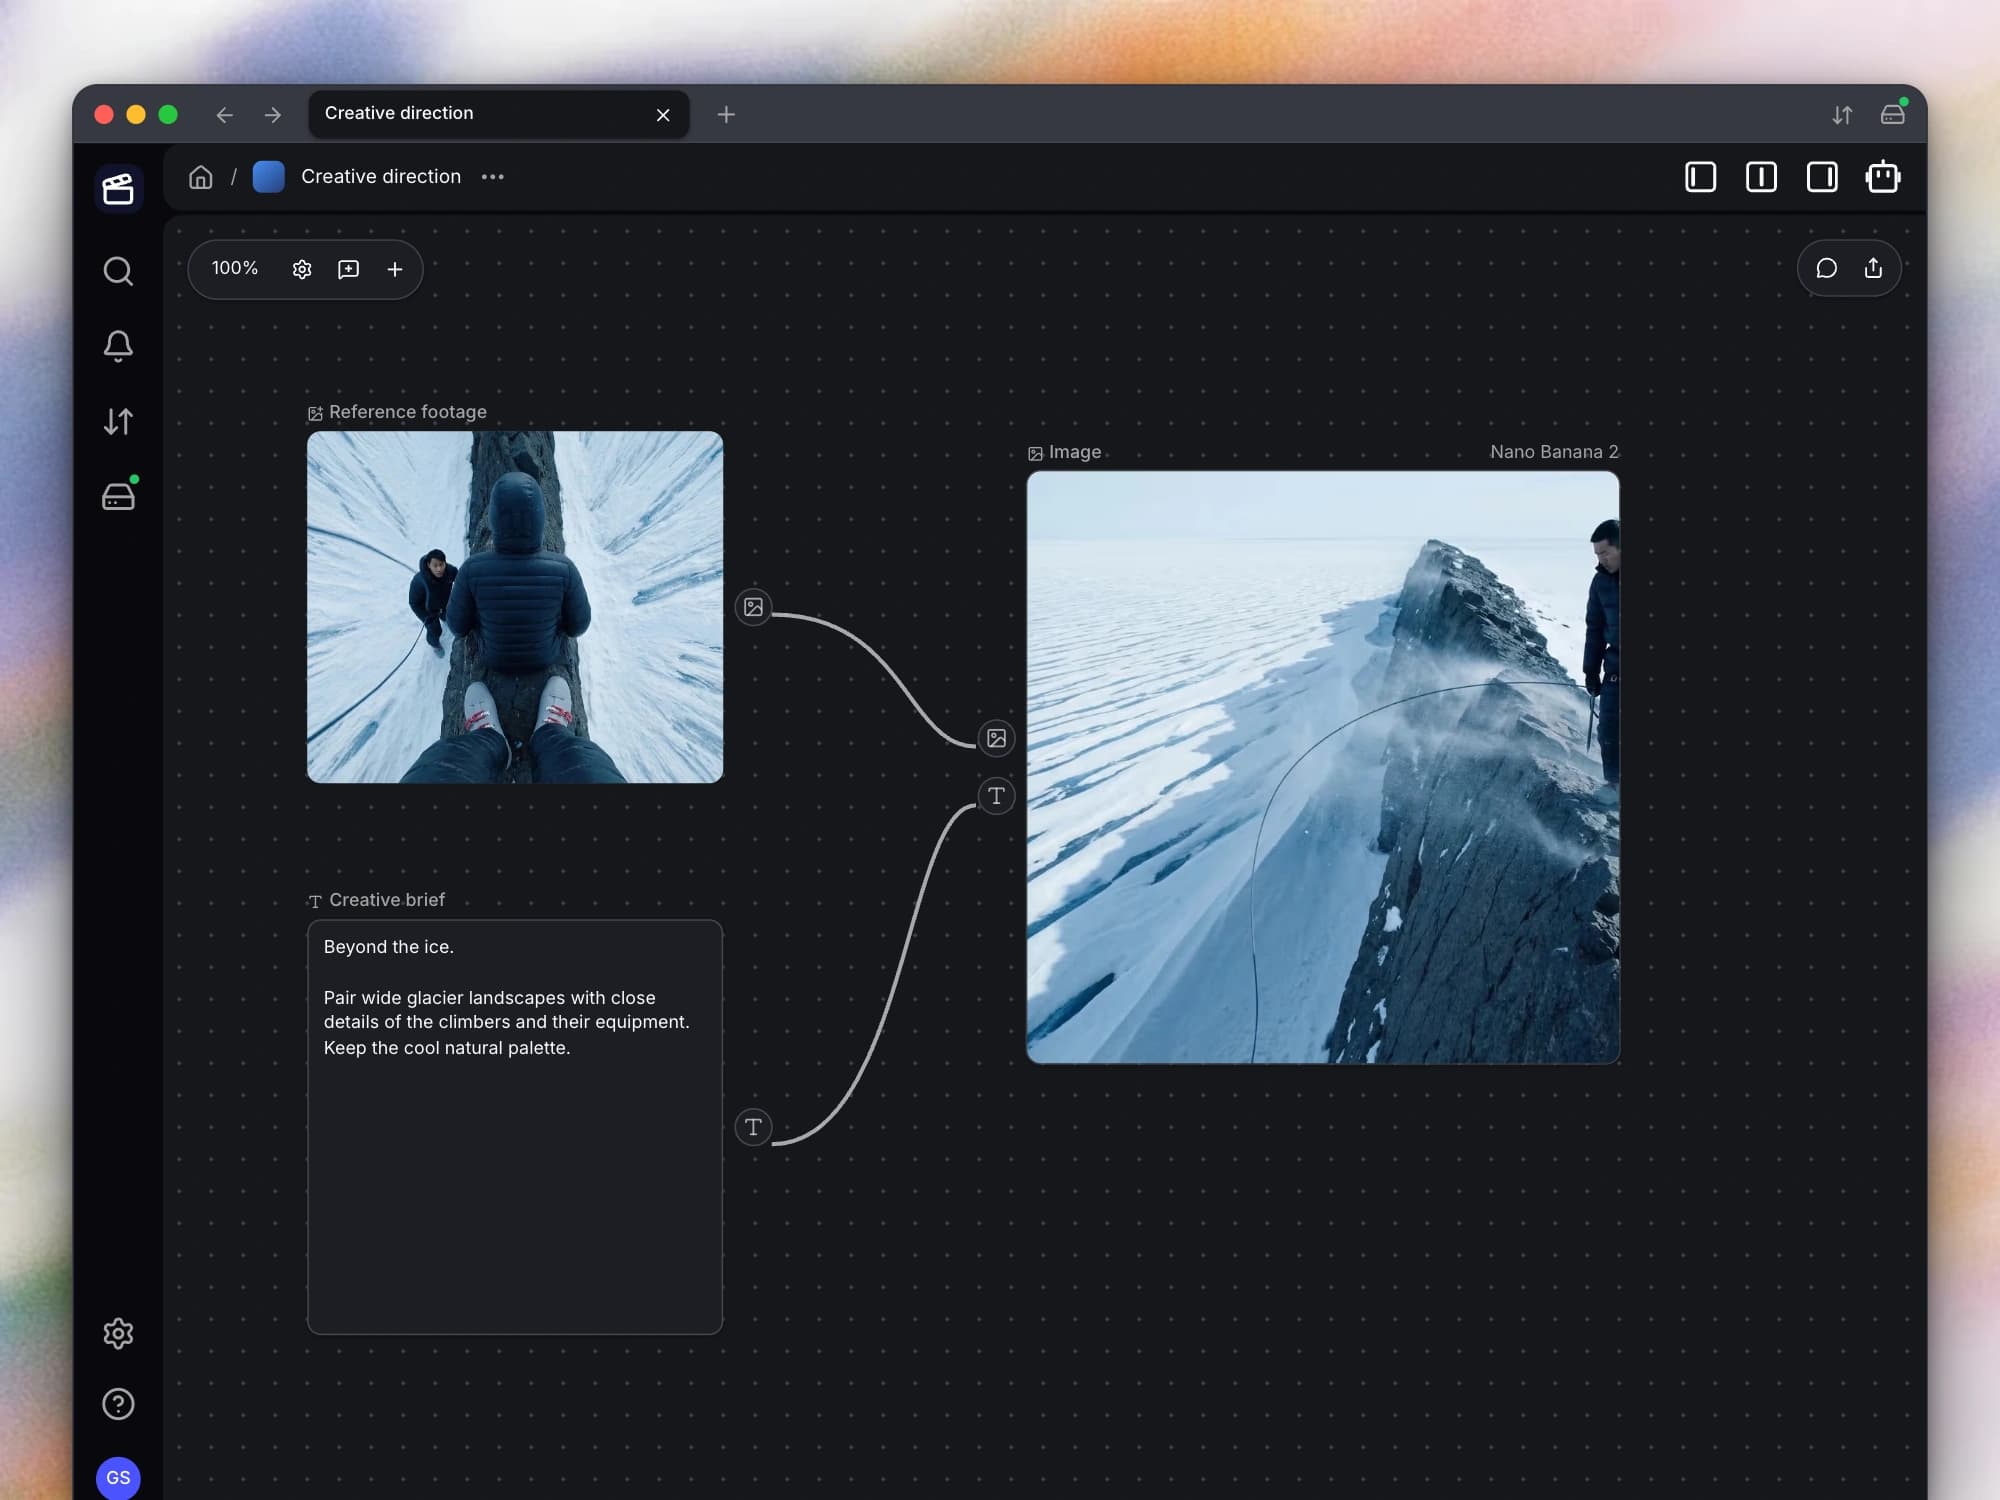Select the Creative brief text output port
The width and height of the screenshot is (2000, 1500).
click(753, 1127)
